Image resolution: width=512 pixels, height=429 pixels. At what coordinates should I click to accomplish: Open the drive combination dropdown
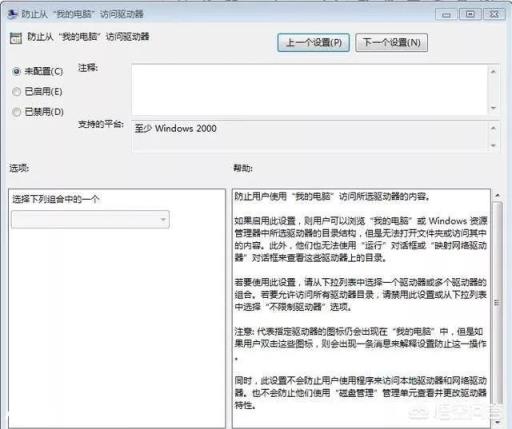click(90, 219)
